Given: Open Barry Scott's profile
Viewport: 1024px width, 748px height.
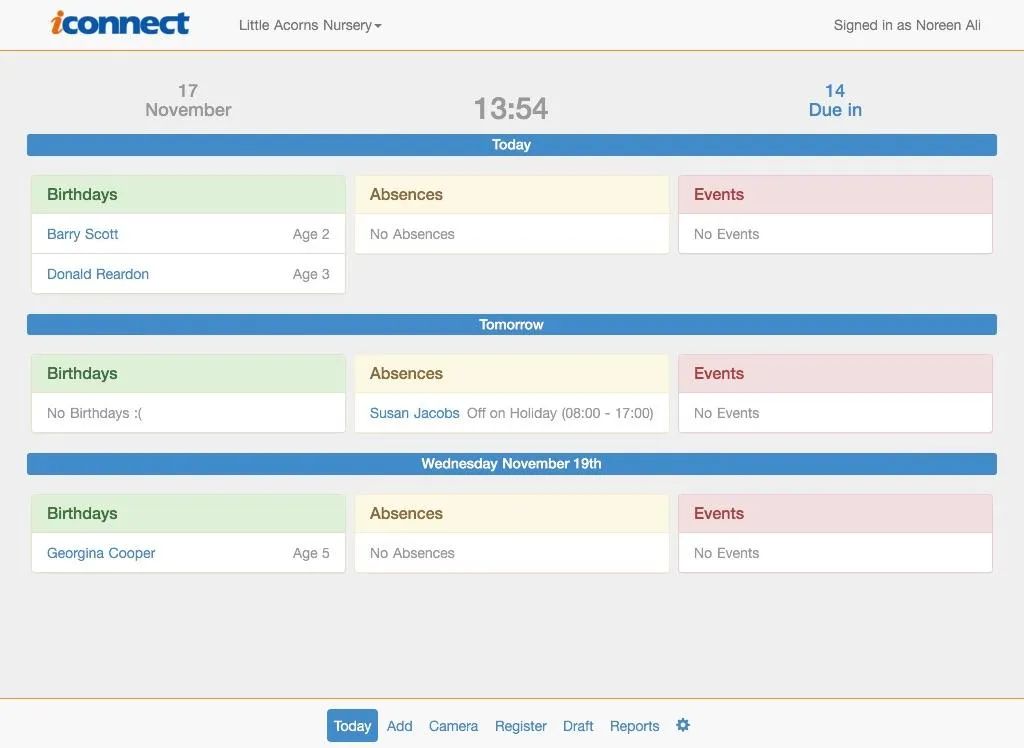Looking at the screenshot, I should tap(82, 234).
